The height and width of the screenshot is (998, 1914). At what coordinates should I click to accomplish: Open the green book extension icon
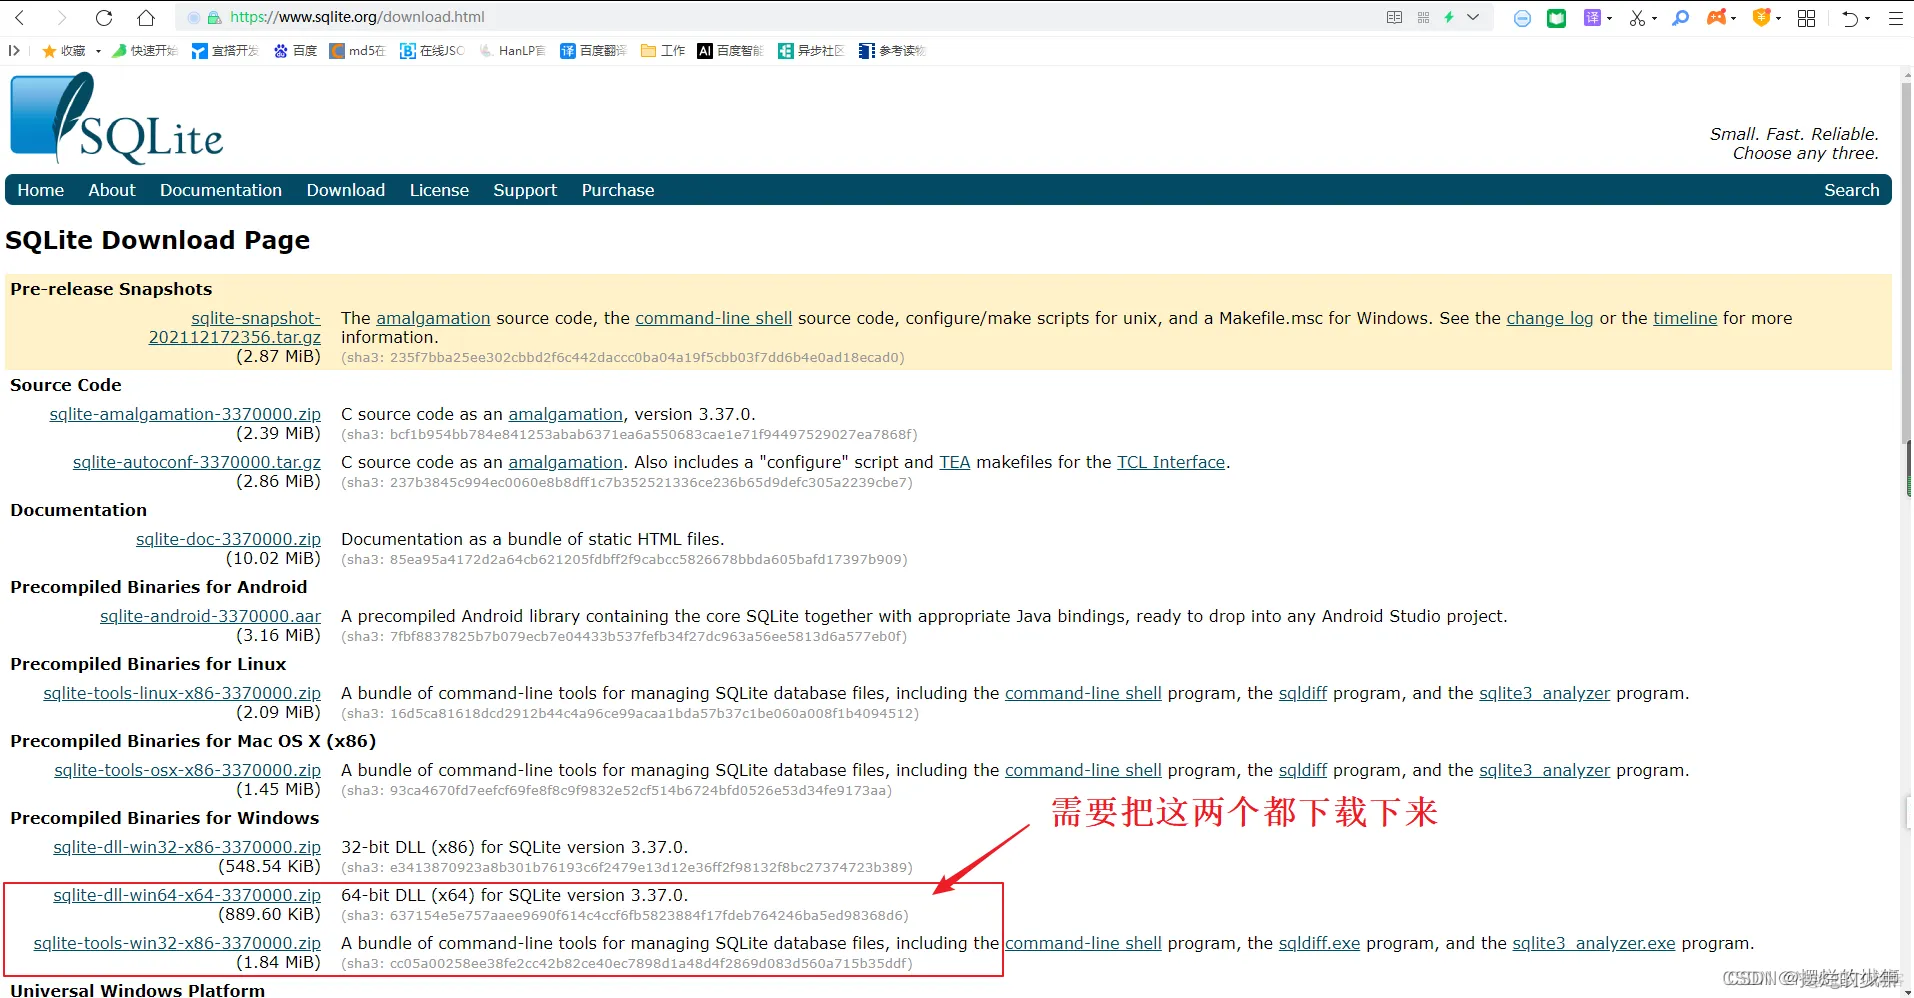pos(1556,18)
